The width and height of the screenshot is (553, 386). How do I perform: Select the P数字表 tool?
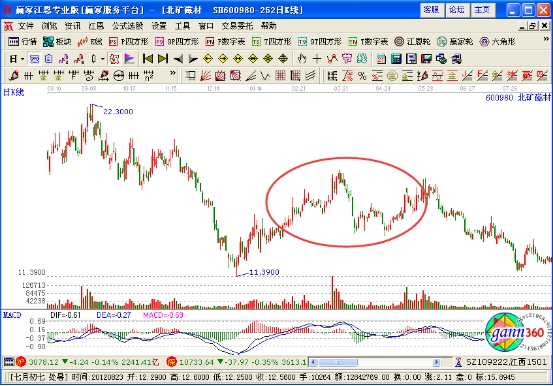point(225,42)
